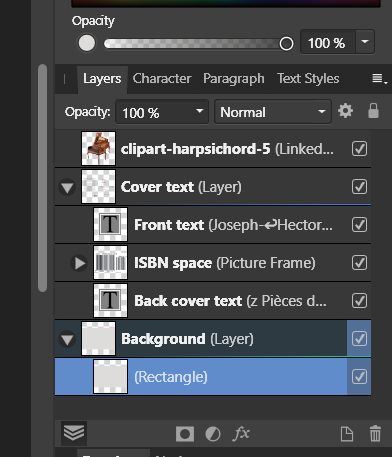Screen dimensions: 392x457
Task: Click the harpsichord layer thumbnail
Action: pyautogui.click(x=99, y=149)
